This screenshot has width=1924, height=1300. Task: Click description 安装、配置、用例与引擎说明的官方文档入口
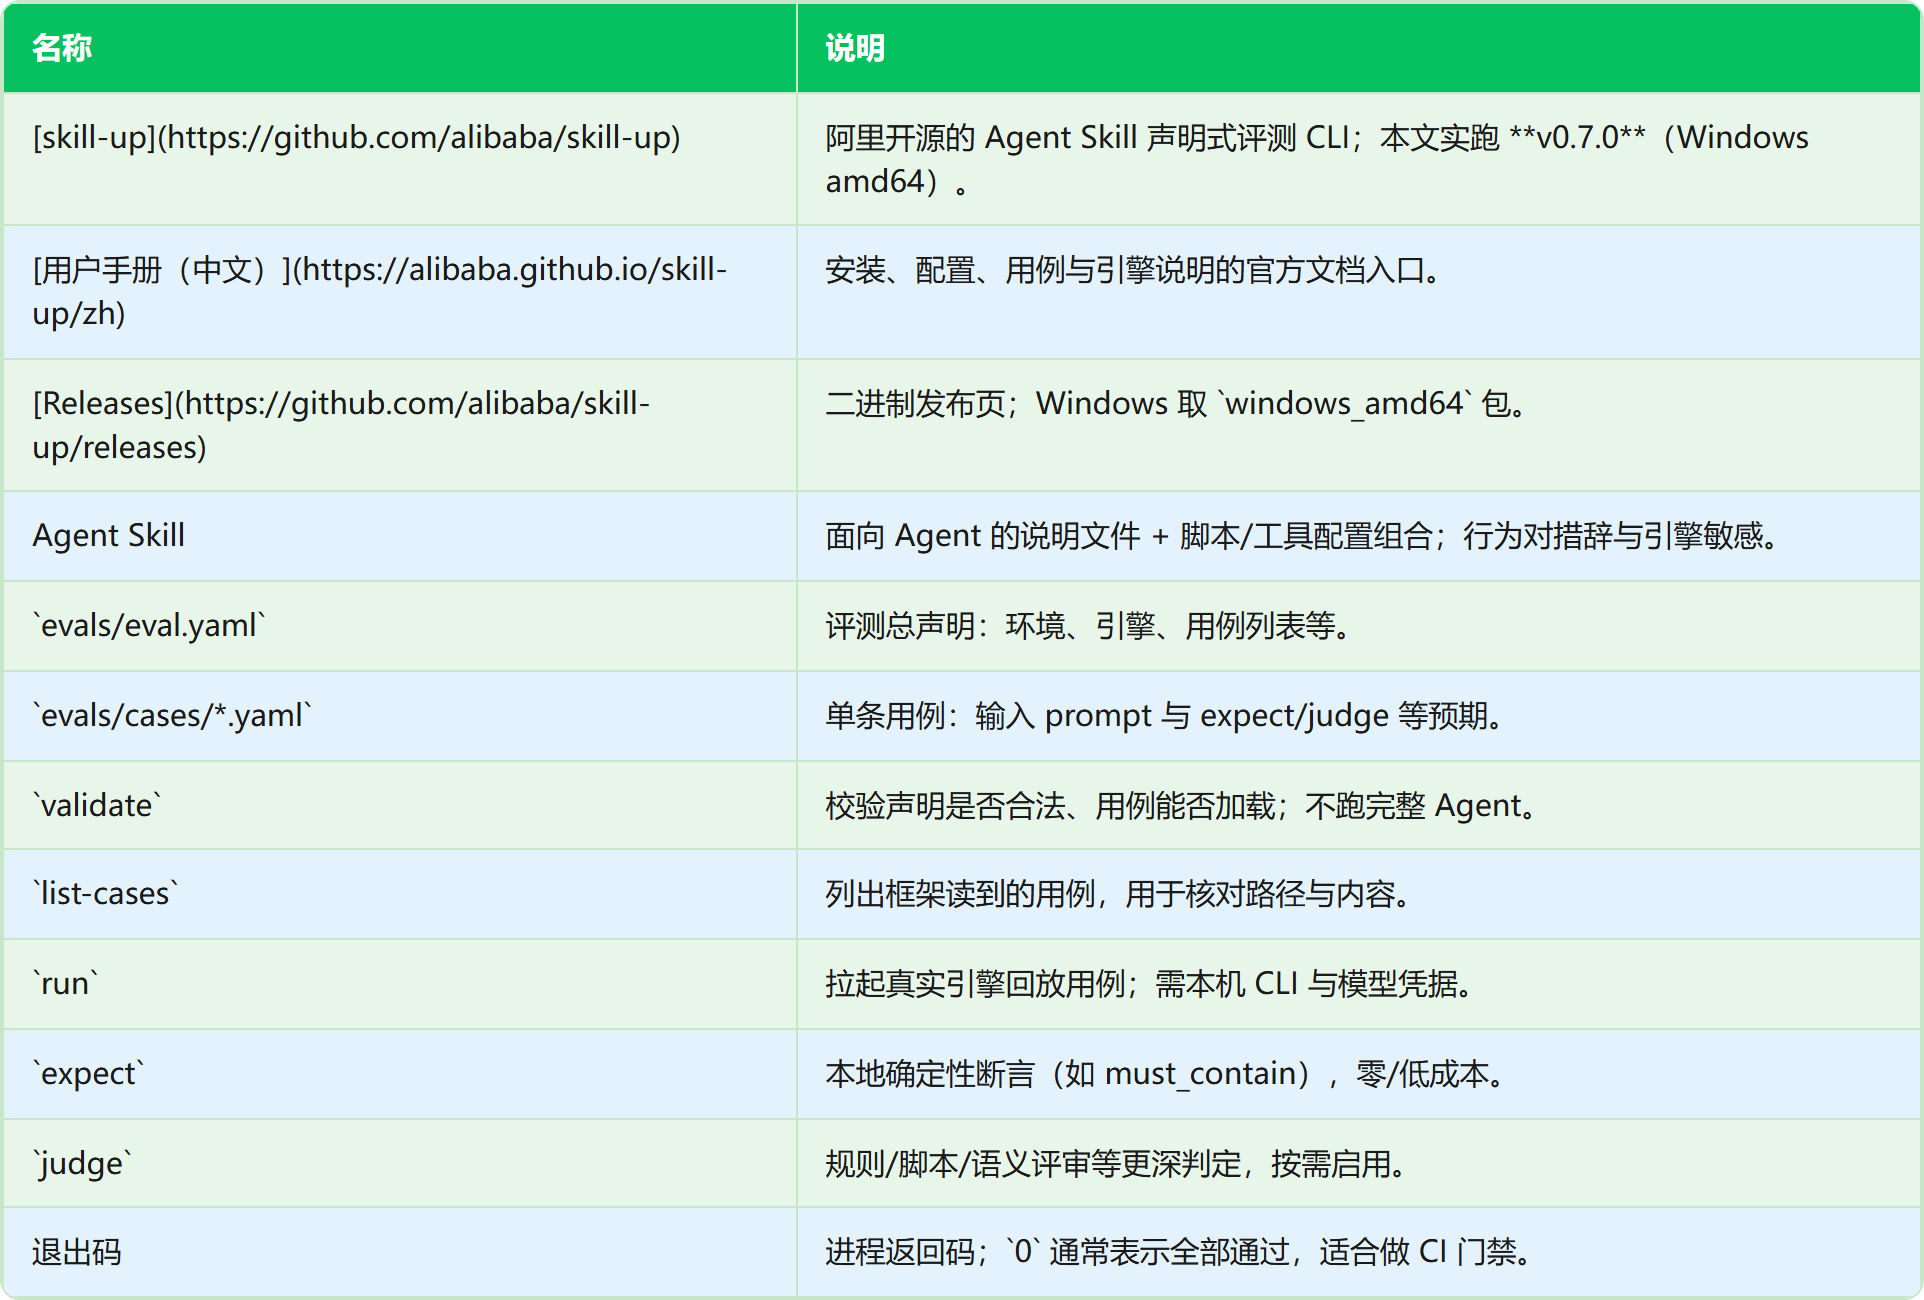[1358, 292]
